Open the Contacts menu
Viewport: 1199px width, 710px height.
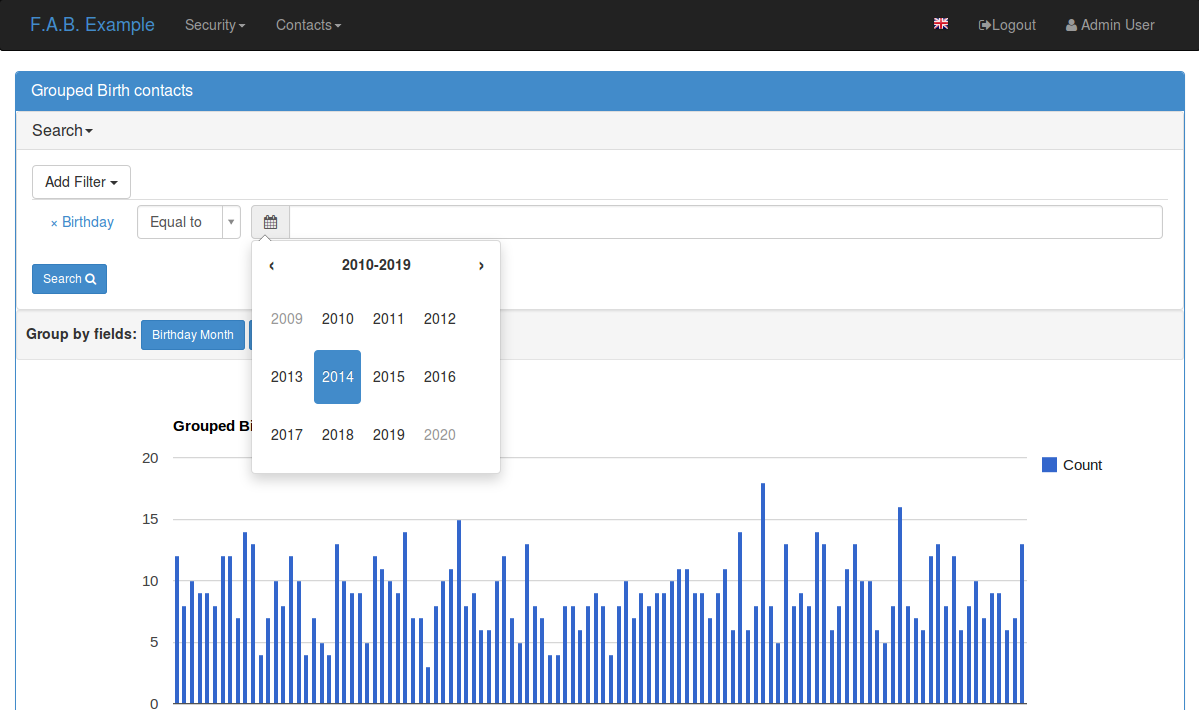tap(308, 25)
